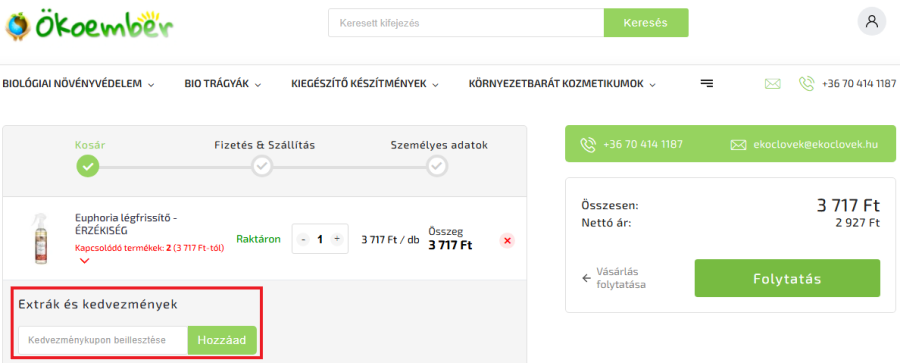Click the Személyes adatok step circle
900x363 pixels.
(x=437, y=167)
